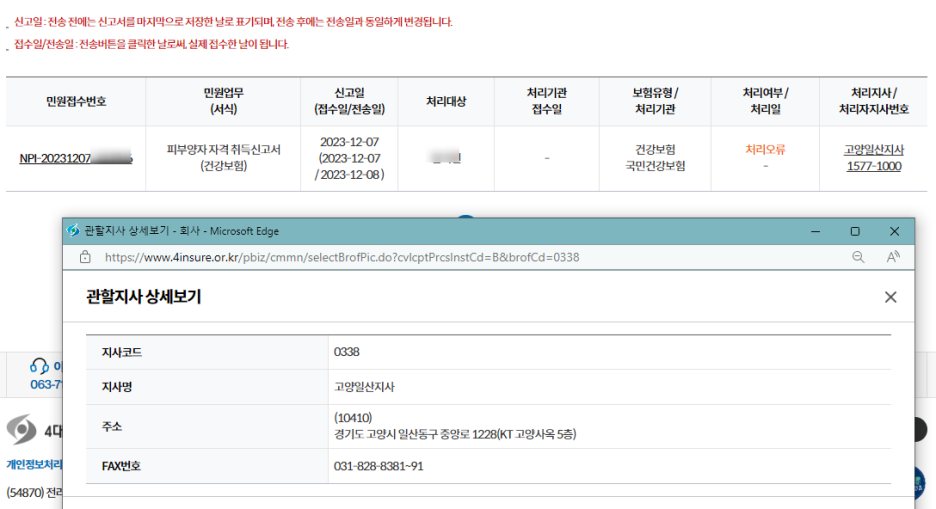
Task: Click the lock site info icon
Action: (85, 257)
